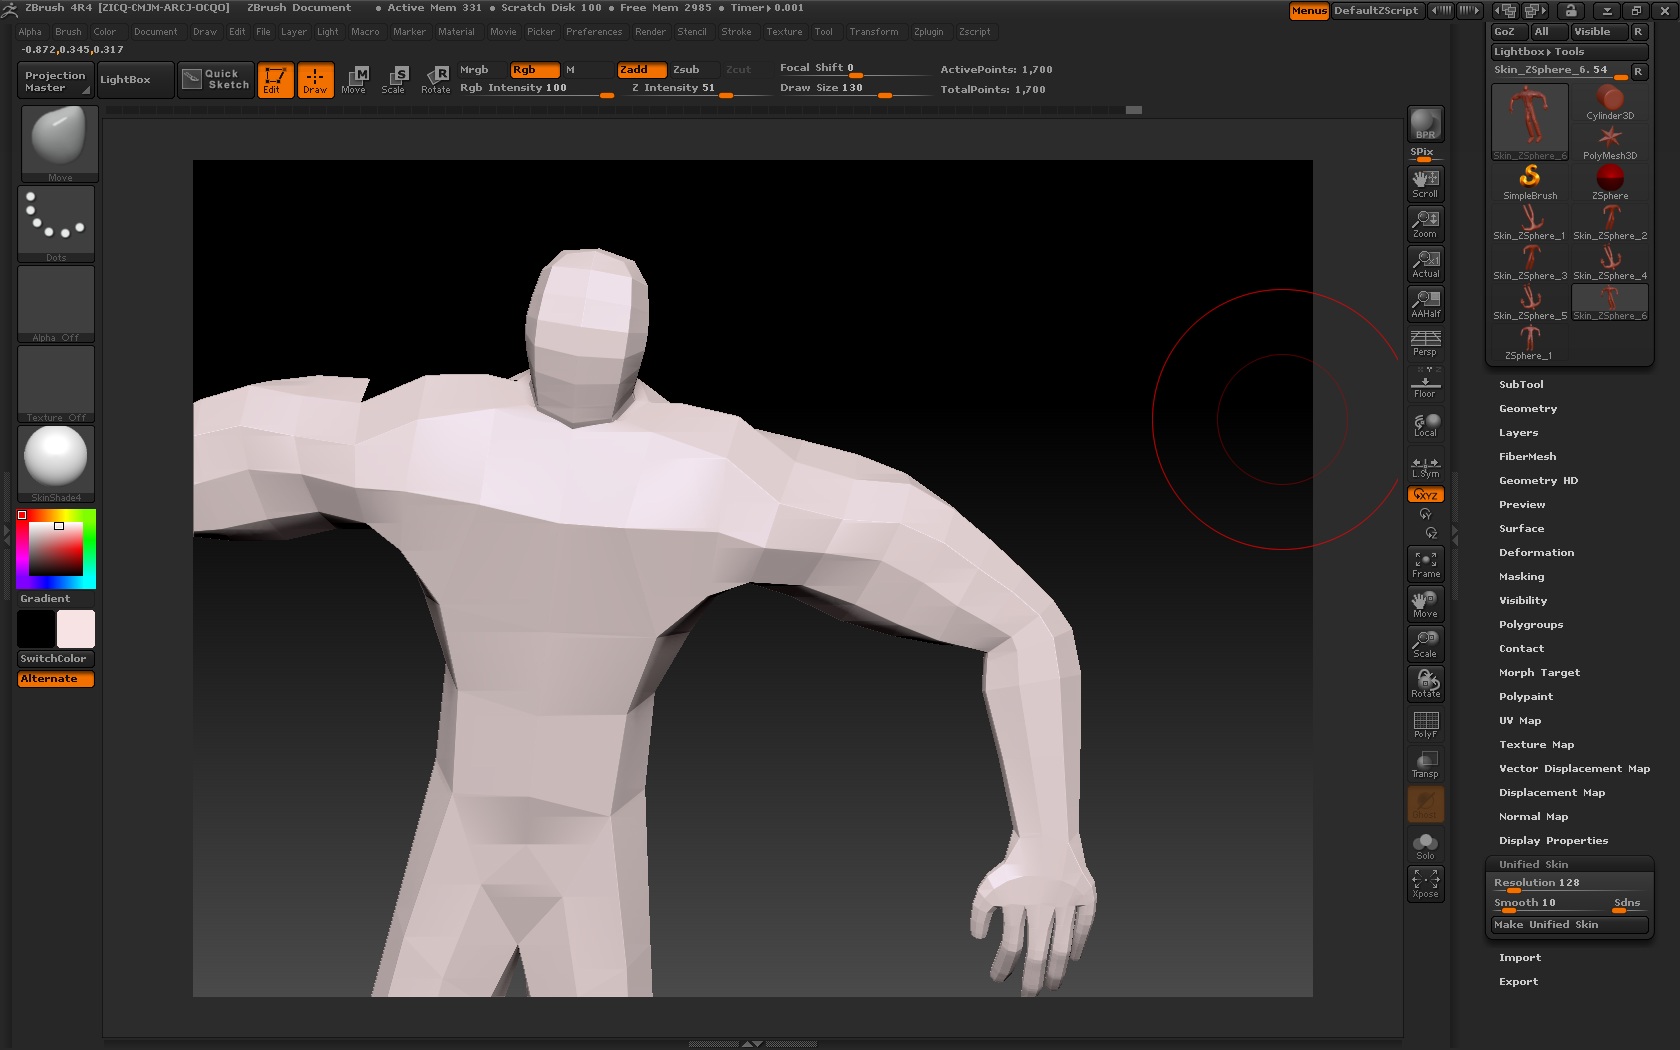Toggle Local transformations
The image size is (1680, 1050).
[1425, 425]
